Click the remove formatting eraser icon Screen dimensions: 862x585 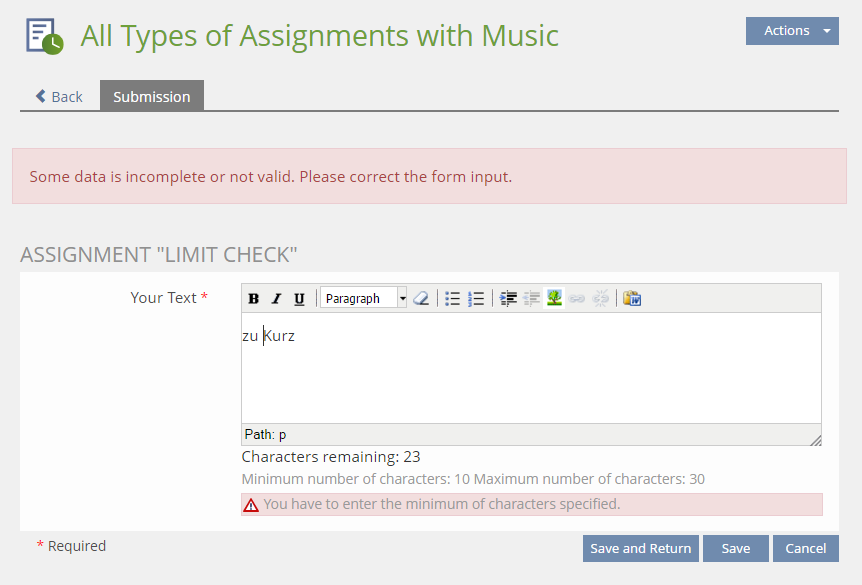421,298
